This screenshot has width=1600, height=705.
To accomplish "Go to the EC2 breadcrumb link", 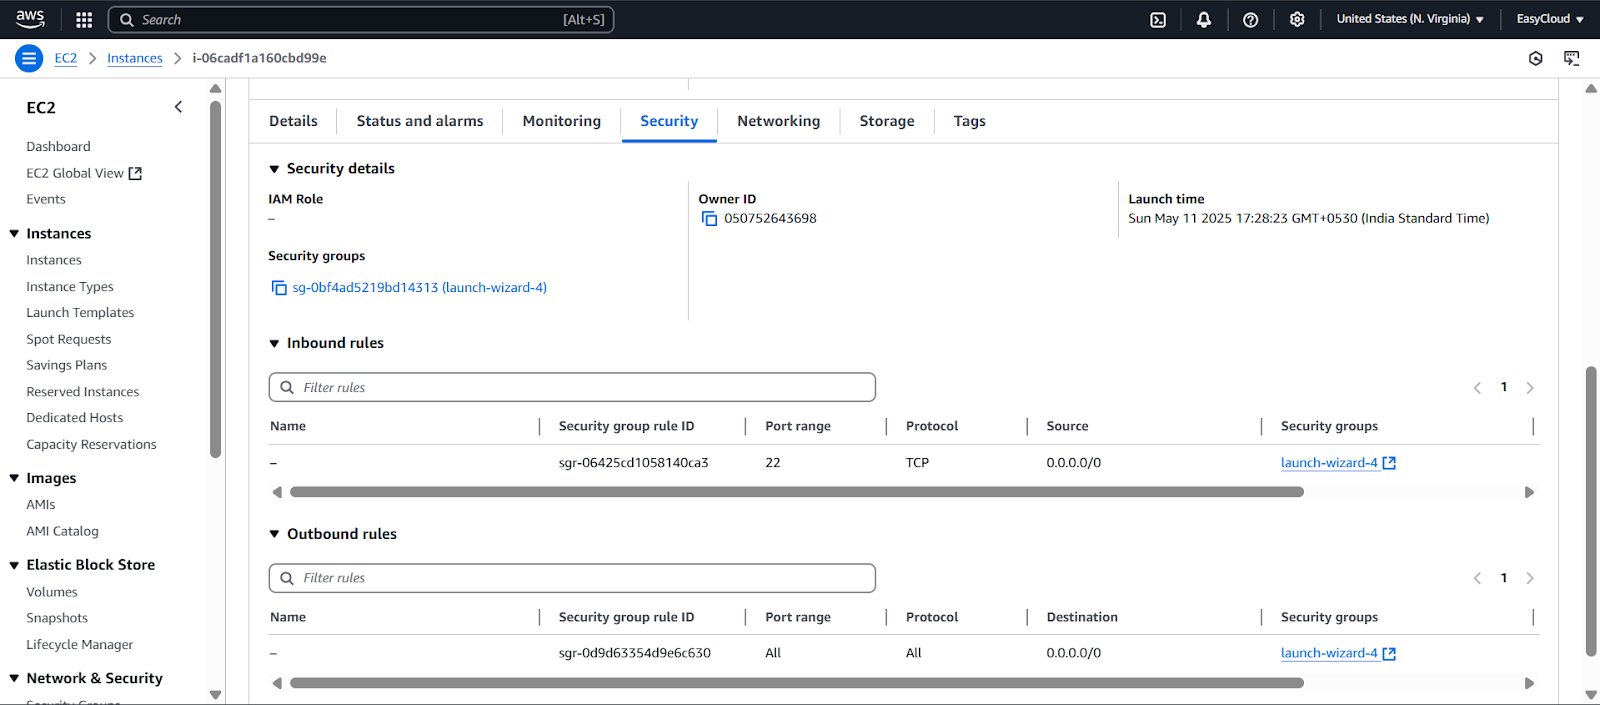I will click(x=66, y=58).
